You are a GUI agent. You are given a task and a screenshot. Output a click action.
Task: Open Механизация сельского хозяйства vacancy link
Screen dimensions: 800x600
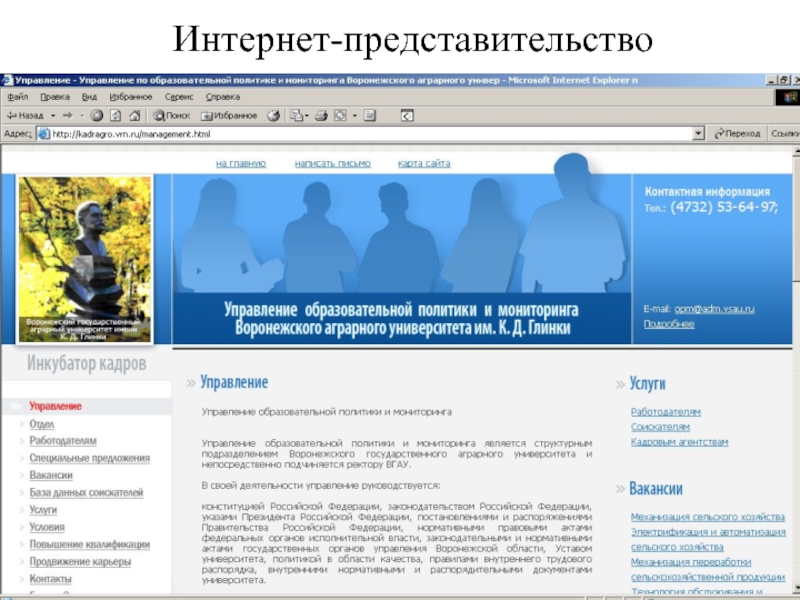pyautogui.click(x=708, y=517)
